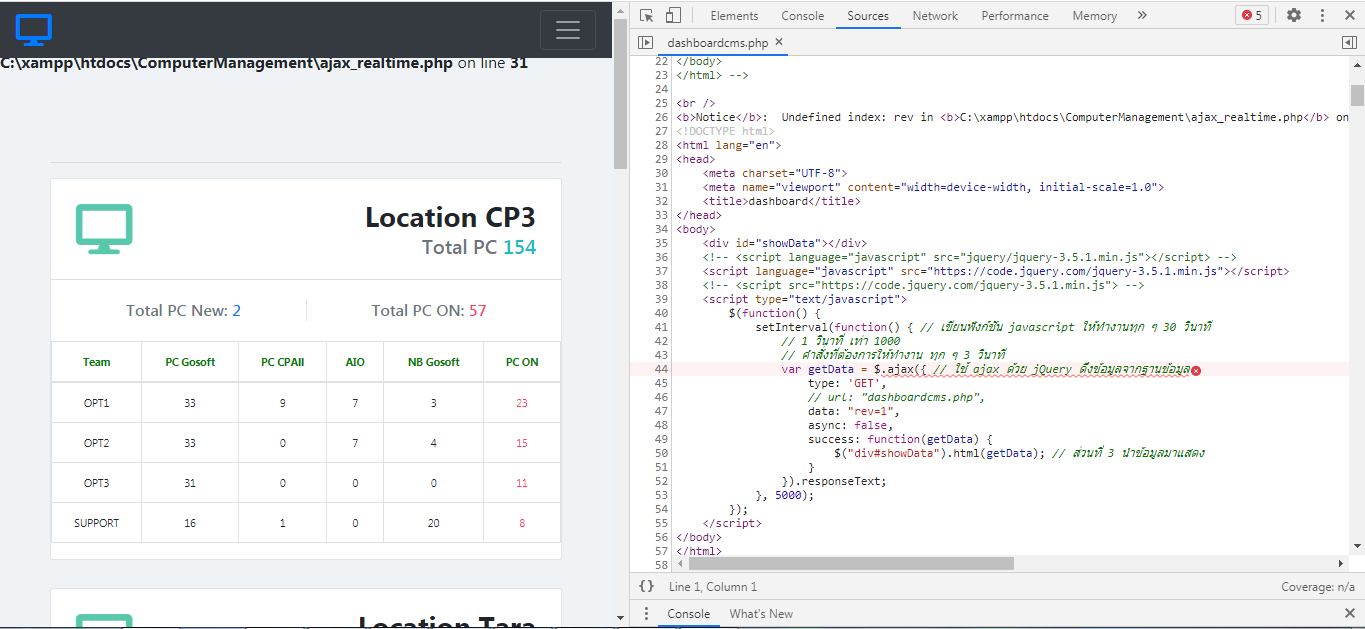Show more DevTools tabs chevron
The width and height of the screenshot is (1365, 629).
[x=1142, y=15]
